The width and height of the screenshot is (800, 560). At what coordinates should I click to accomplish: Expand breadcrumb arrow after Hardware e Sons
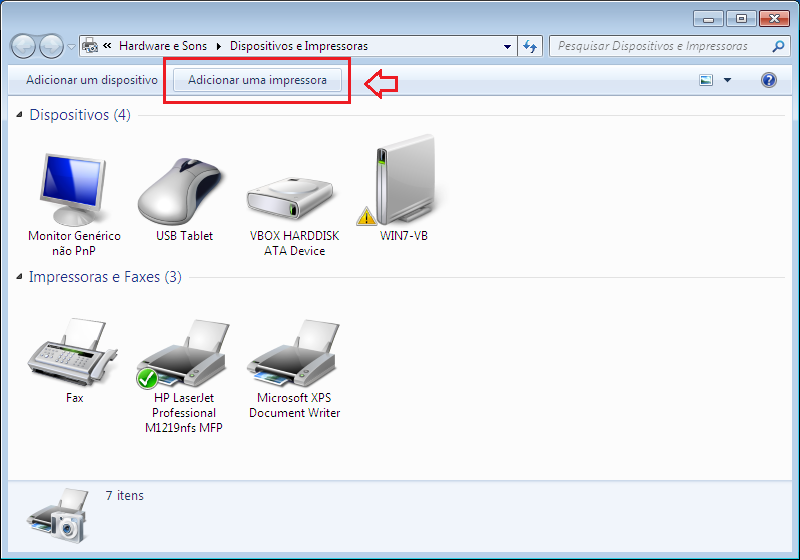click(x=219, y=46)
